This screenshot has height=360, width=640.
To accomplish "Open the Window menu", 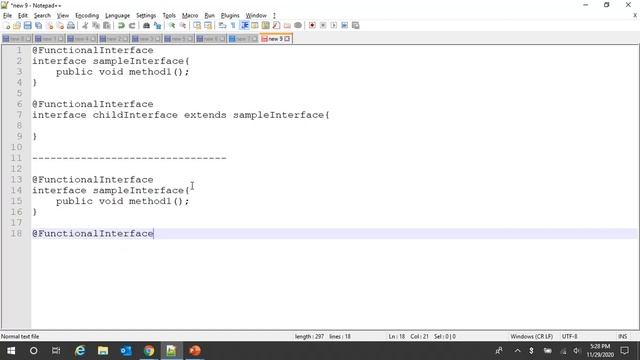I will click(256, 16).
